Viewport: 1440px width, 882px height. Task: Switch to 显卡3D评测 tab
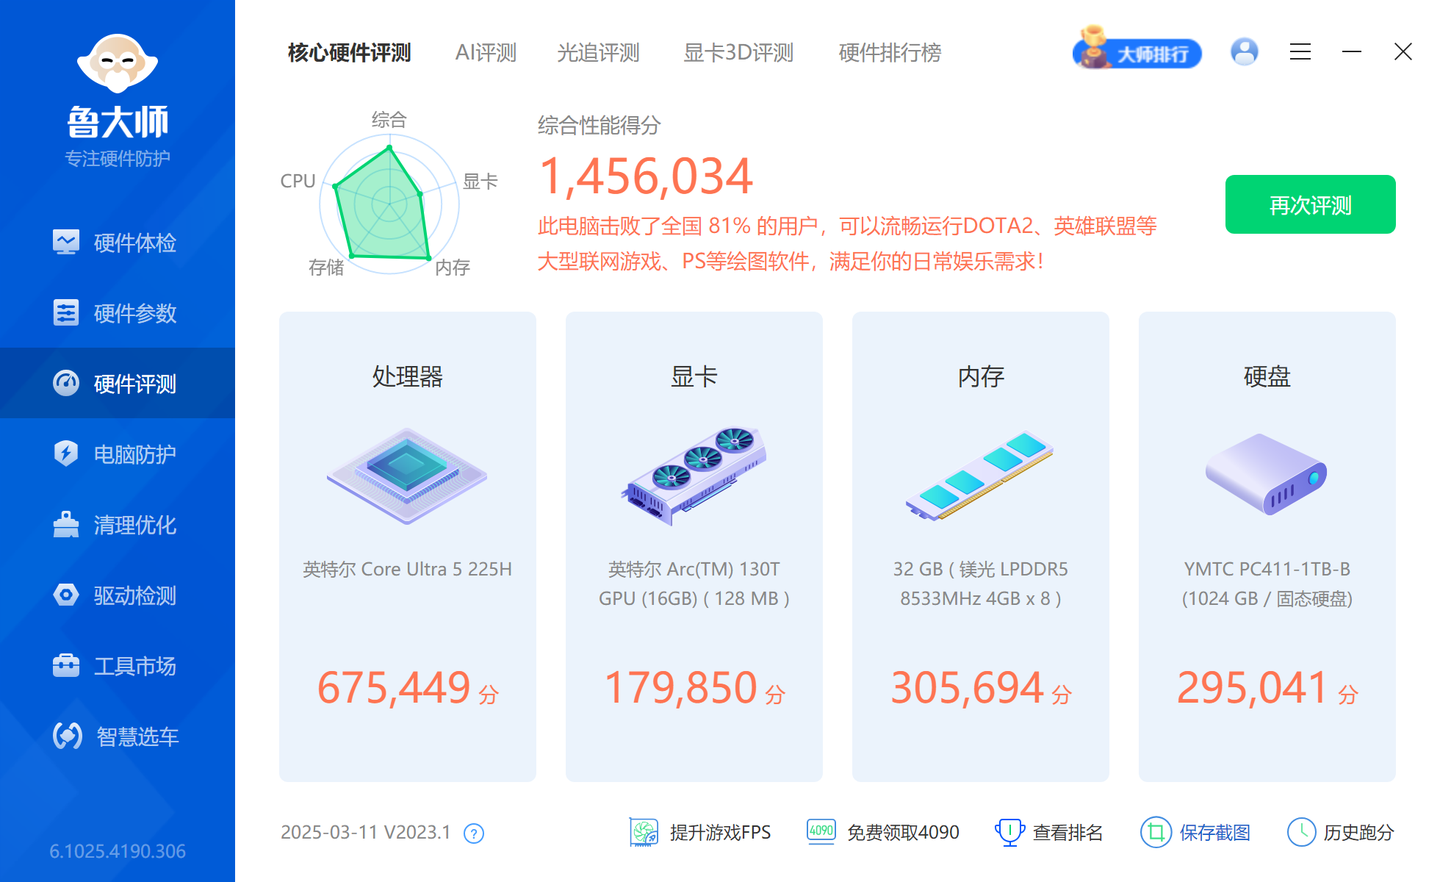(x=738, y=53)
